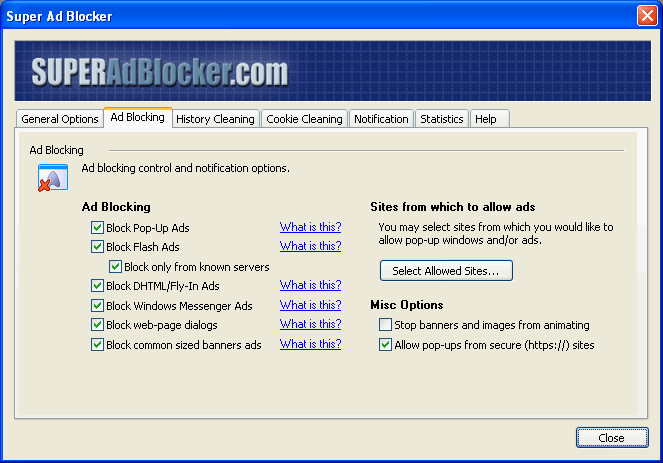Click the ad blocking megaphone icon

coord(53,178)
